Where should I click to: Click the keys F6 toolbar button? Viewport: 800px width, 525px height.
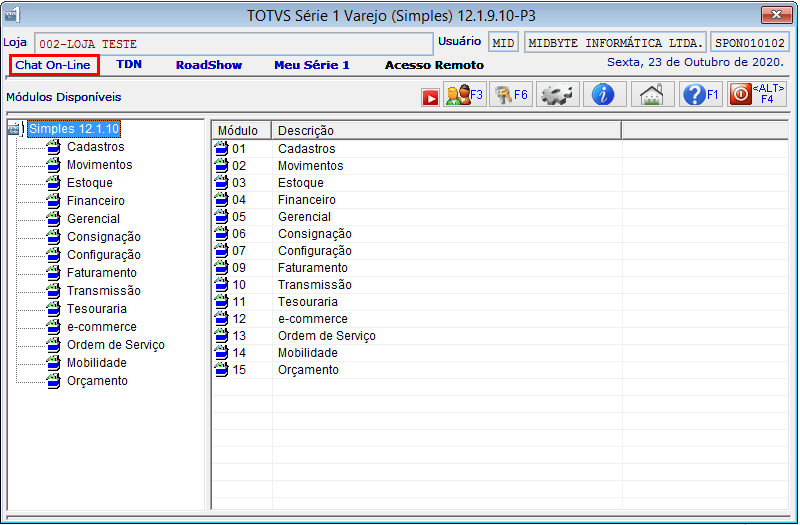click(x=511, y=94)
